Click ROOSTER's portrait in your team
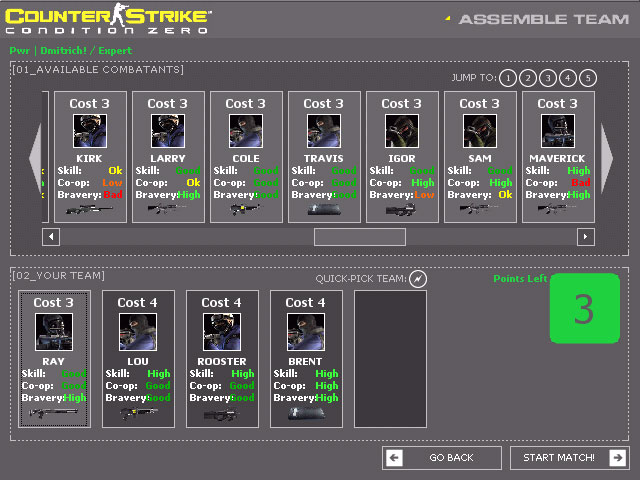640x480 pixels. pyautogui.click(x=222, y=332)
